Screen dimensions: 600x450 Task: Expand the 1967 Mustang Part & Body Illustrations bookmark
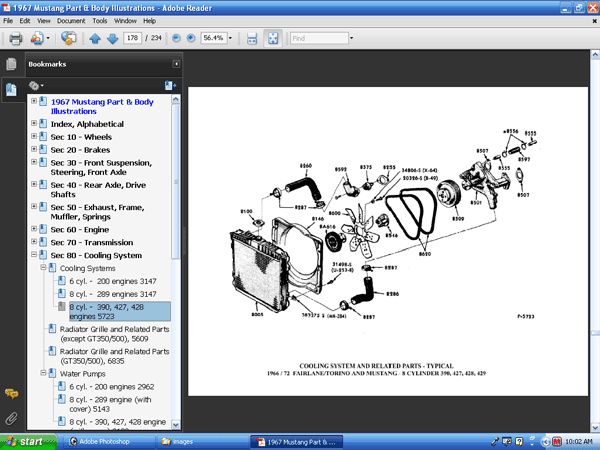tap(34, 101)
